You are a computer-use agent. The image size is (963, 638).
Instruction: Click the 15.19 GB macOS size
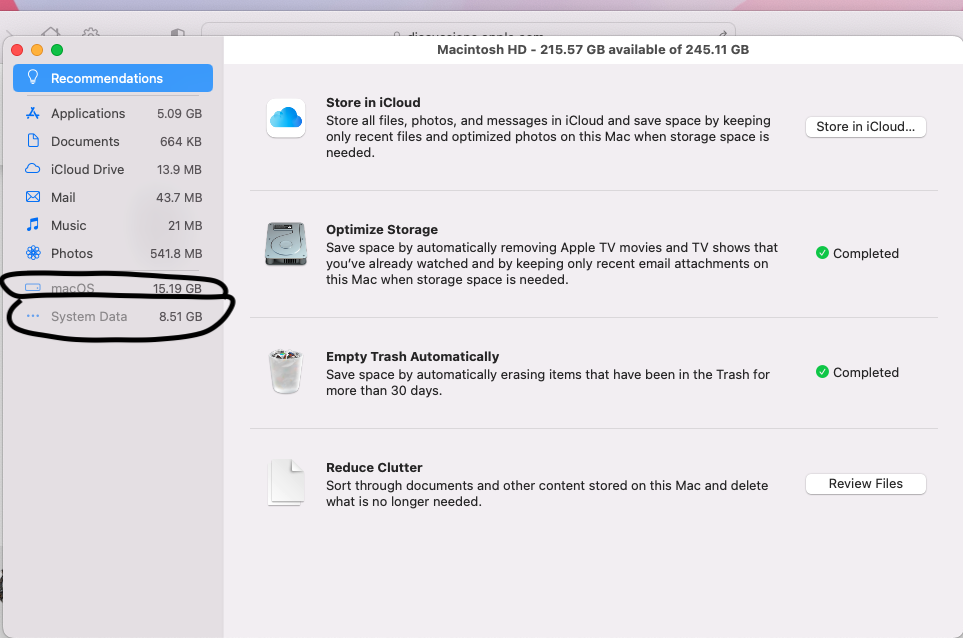[x=177, y=288]
